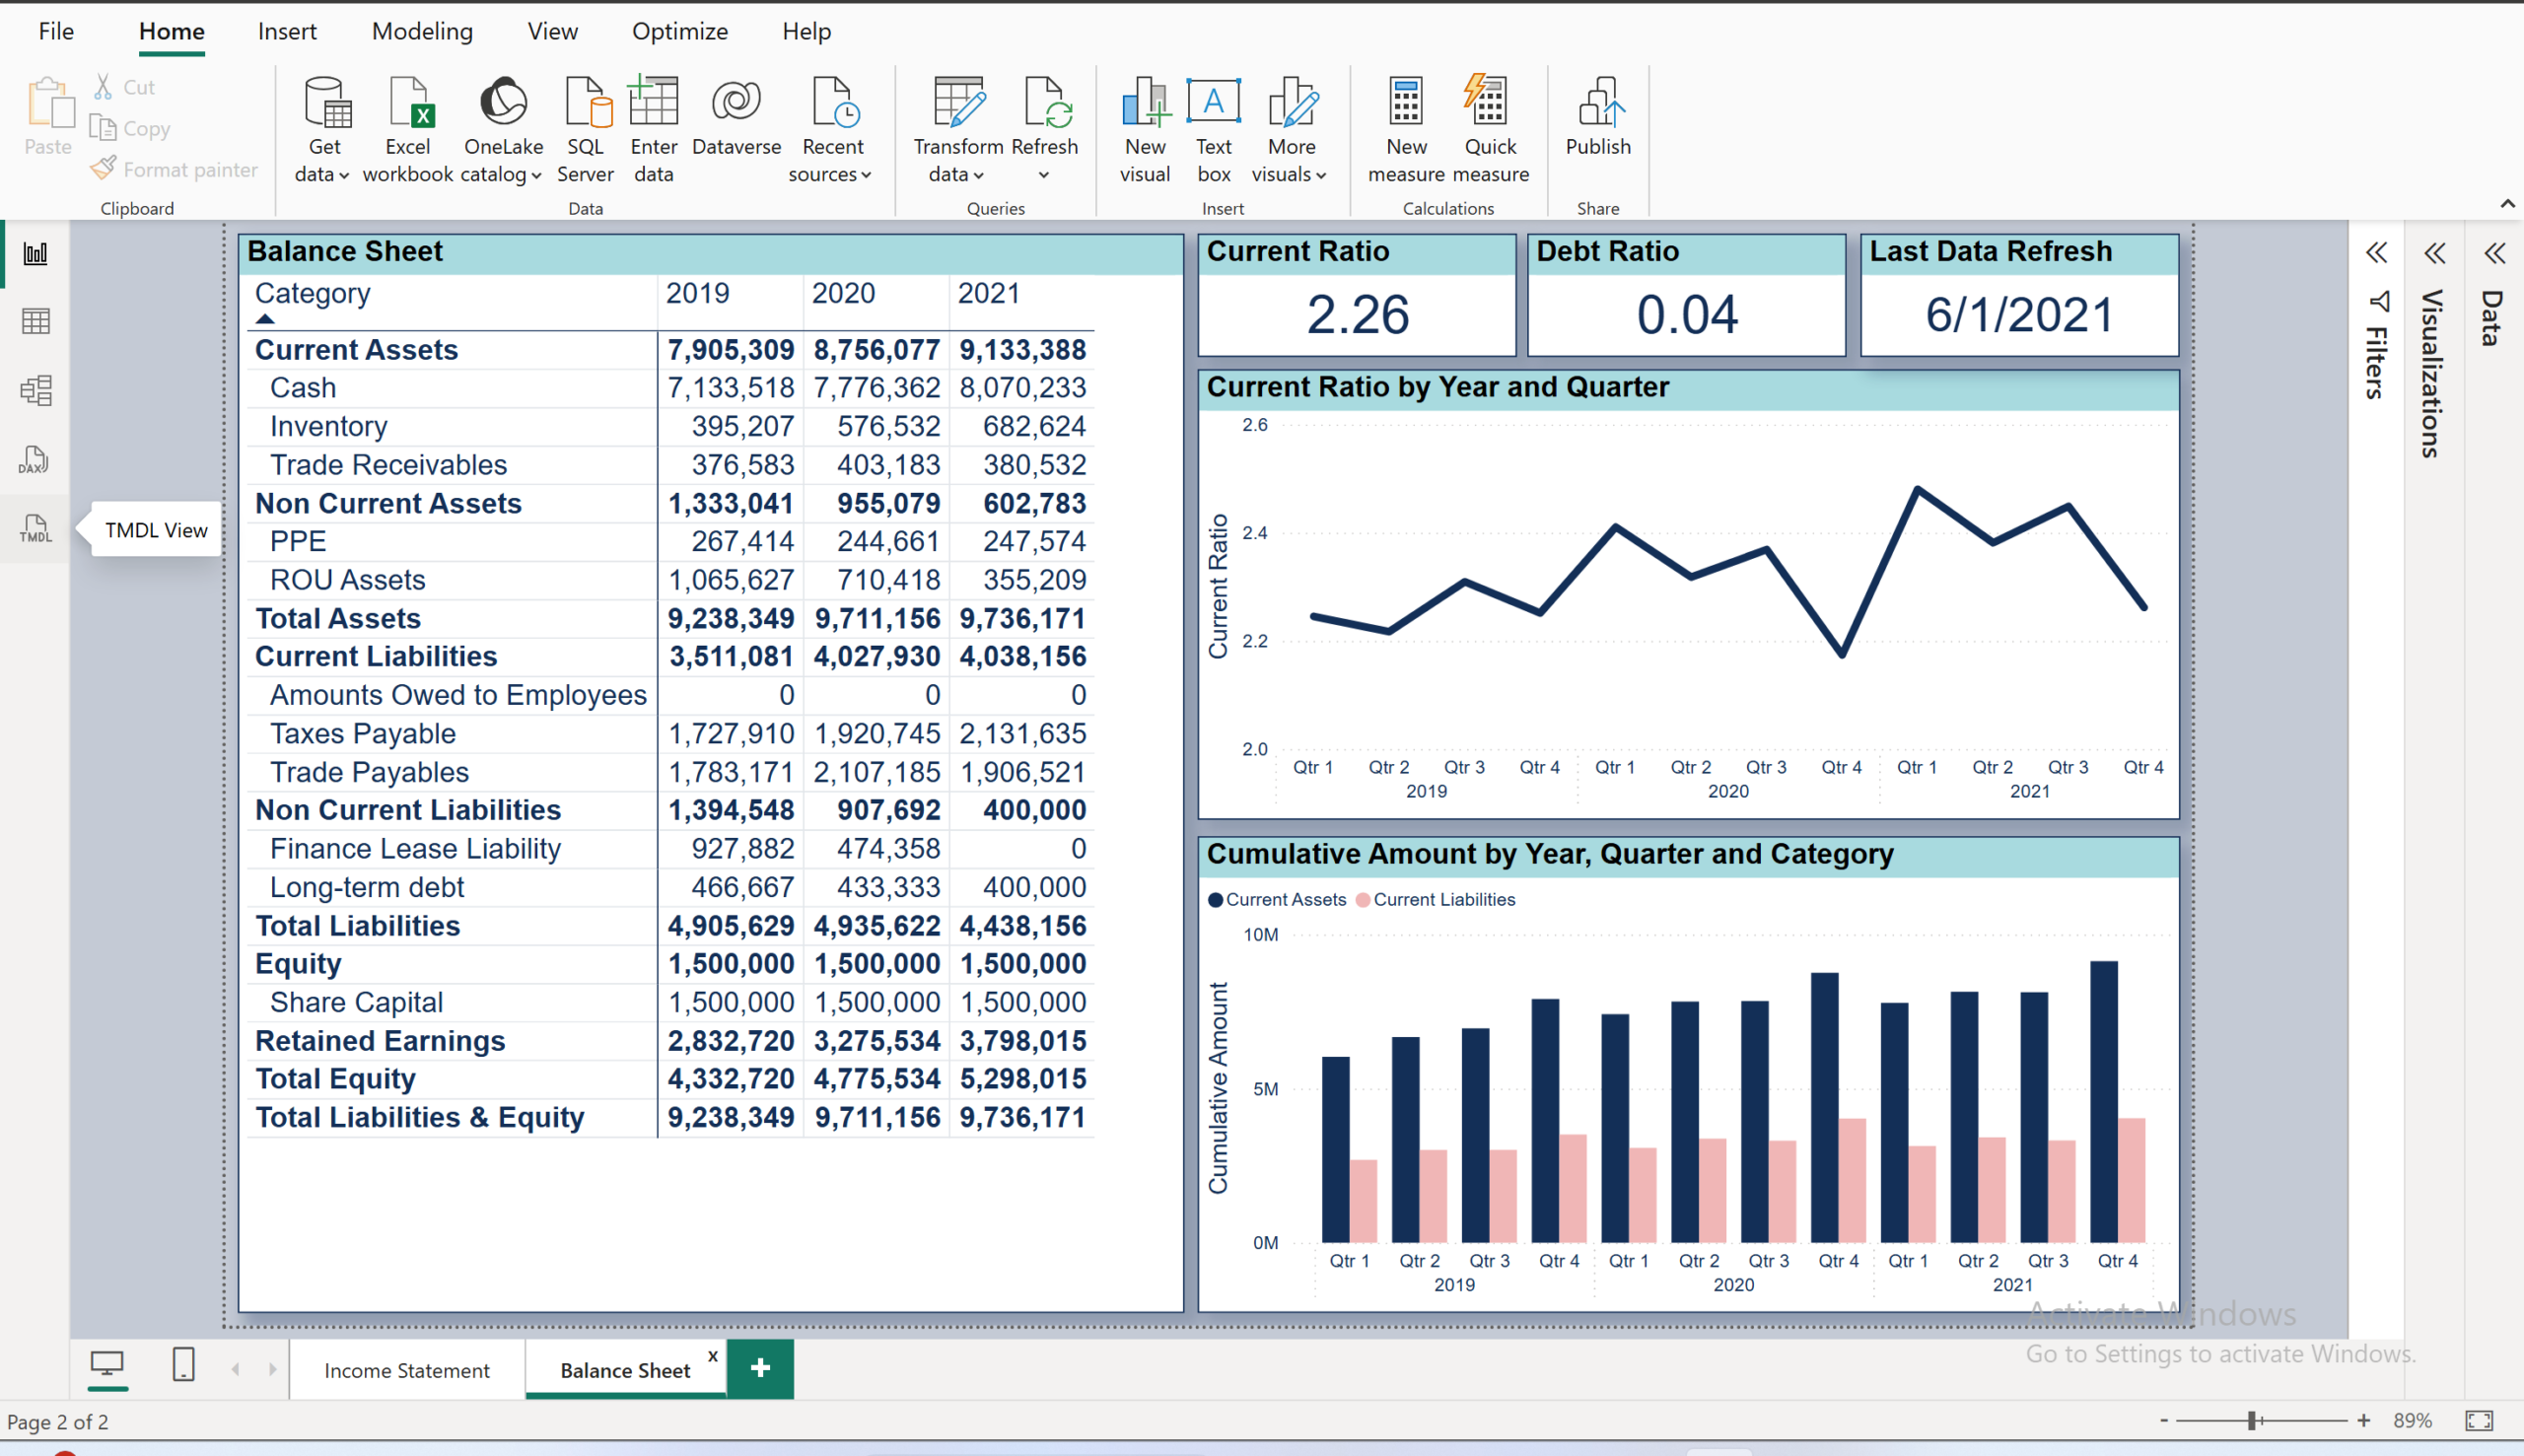
Task: Open Table view in left sidebar
Action: (x=35, y=321)
